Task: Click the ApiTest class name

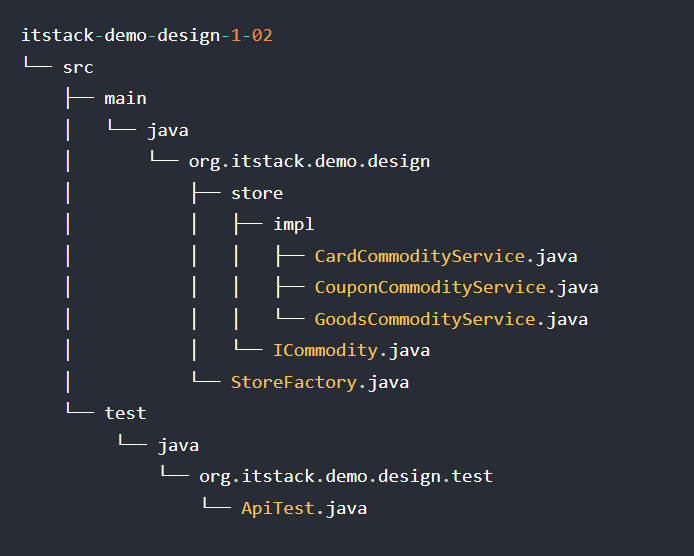Action: coord(278,508)
